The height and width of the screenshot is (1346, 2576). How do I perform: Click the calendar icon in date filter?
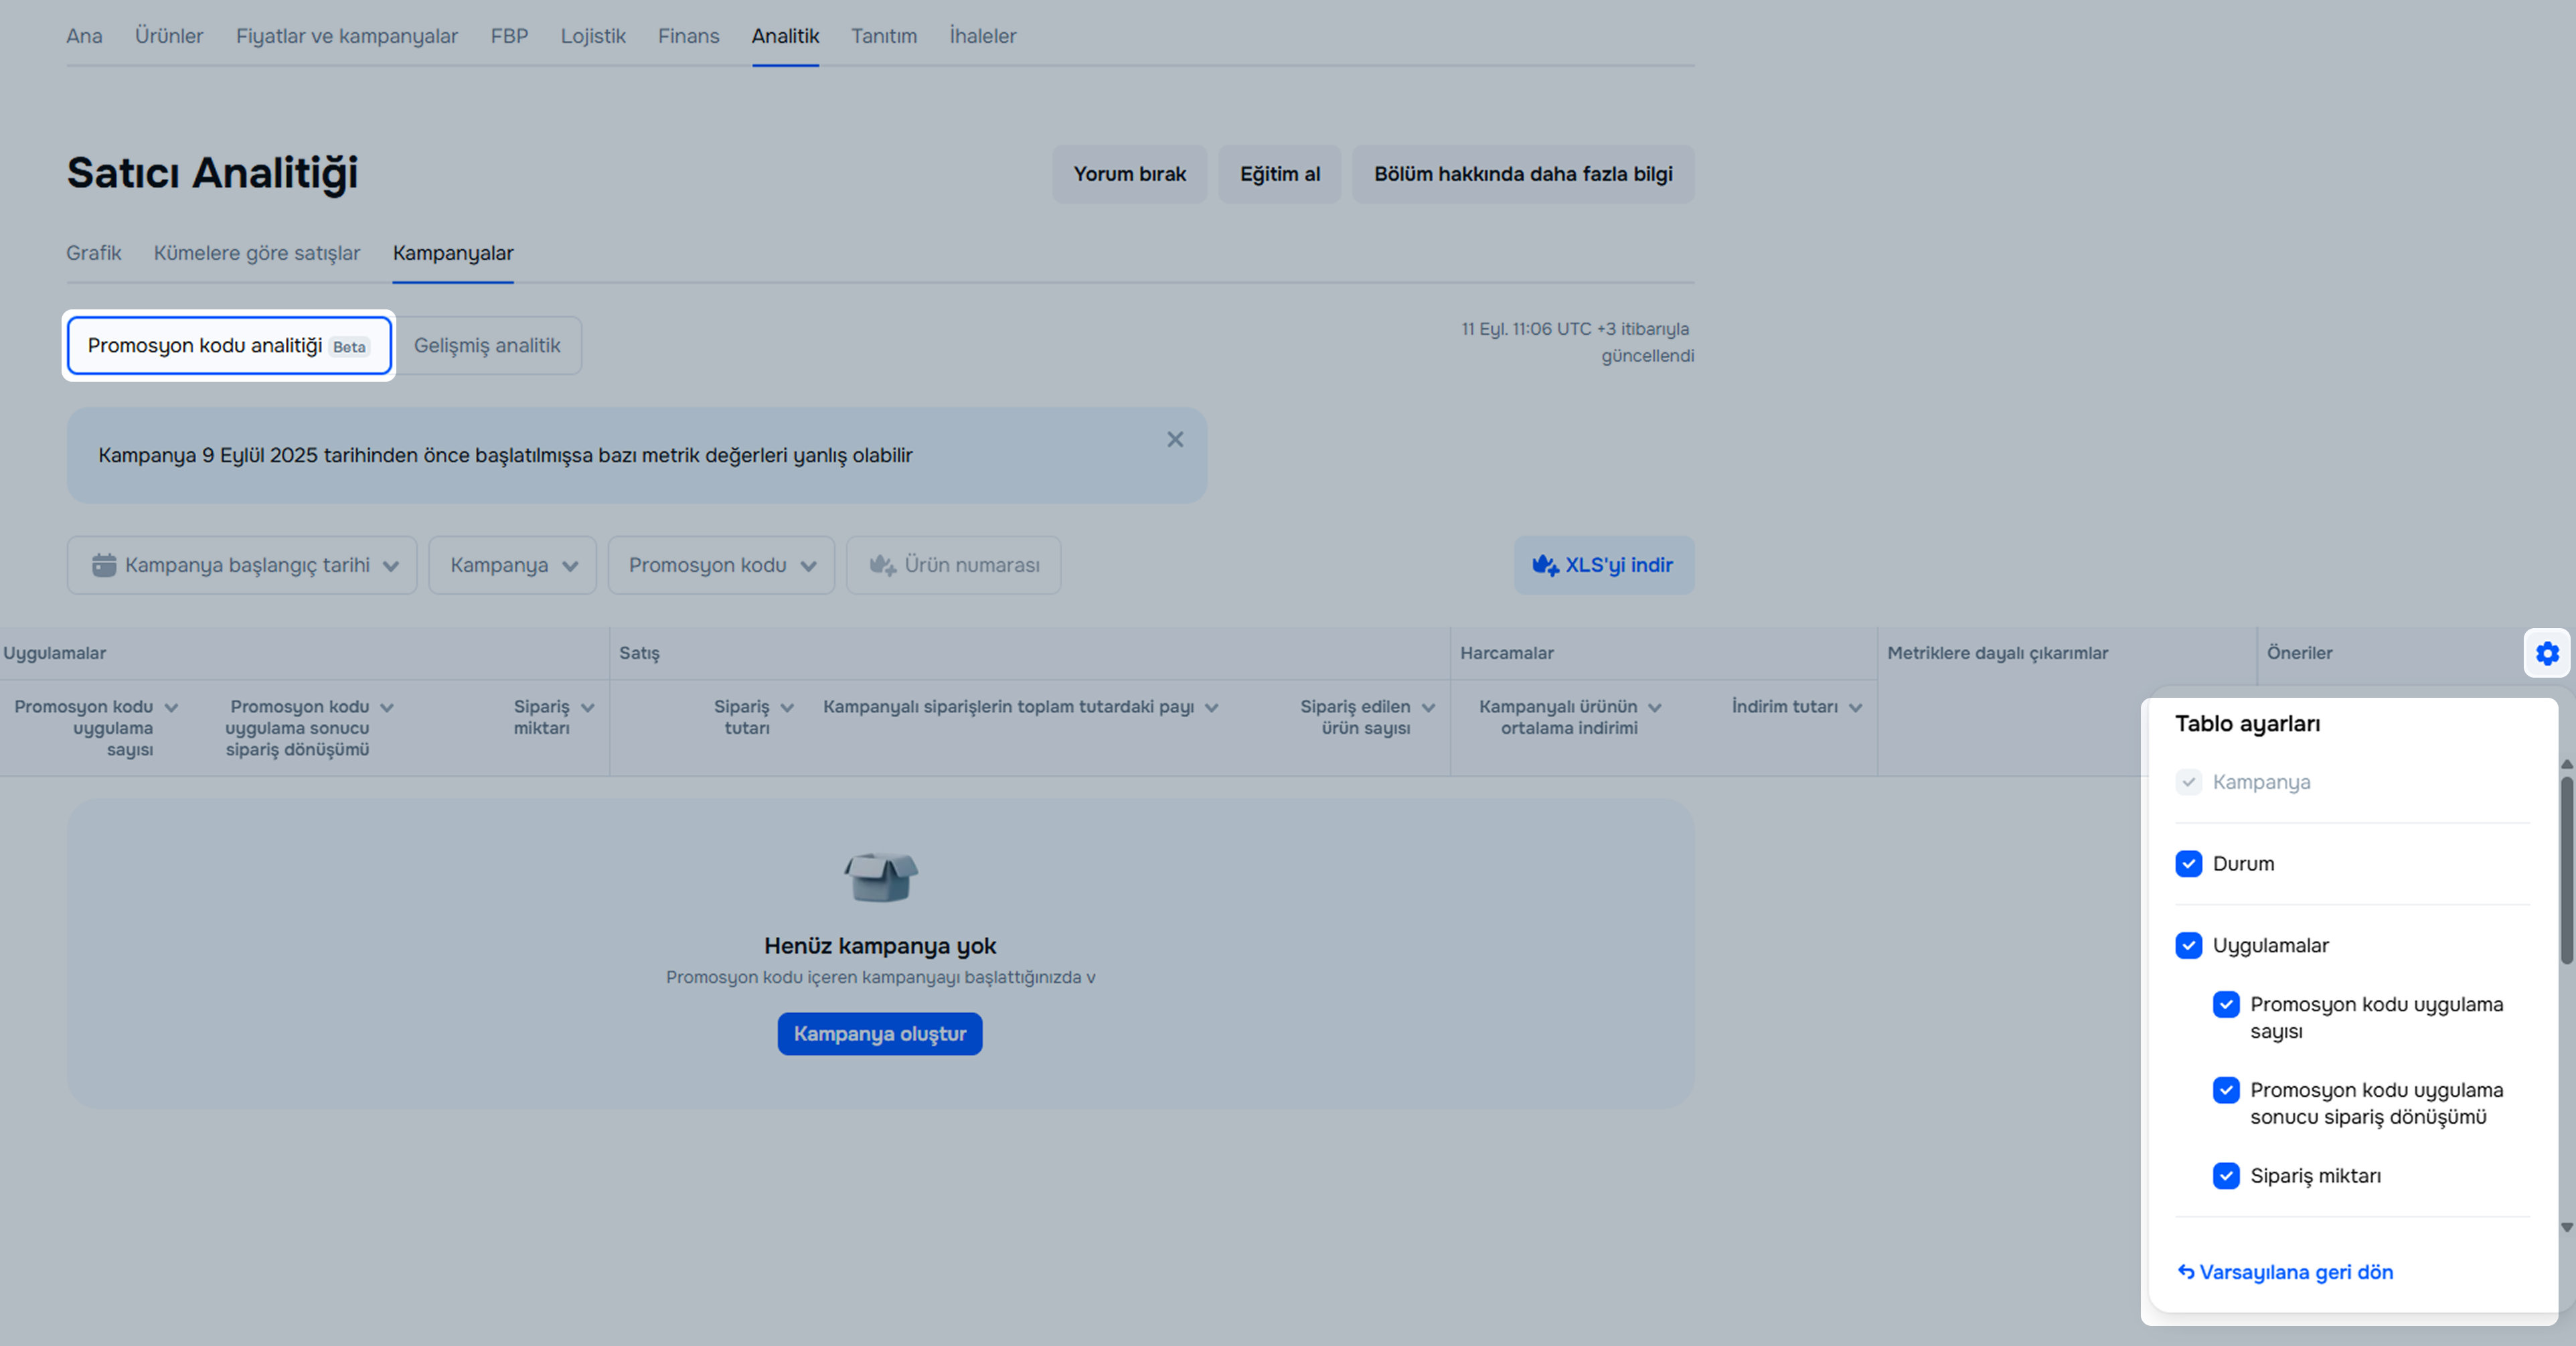pyautogui.click(x=104, y=565)
